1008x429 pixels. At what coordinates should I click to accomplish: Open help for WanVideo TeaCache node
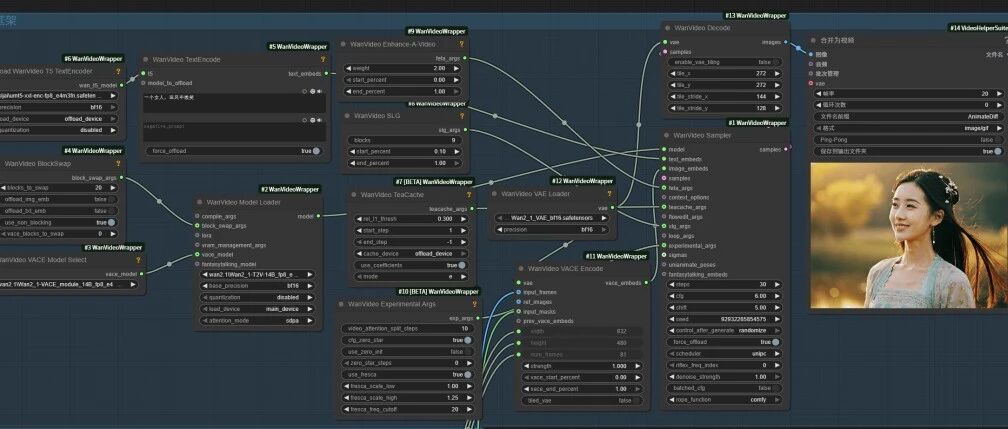coord(469,194)
